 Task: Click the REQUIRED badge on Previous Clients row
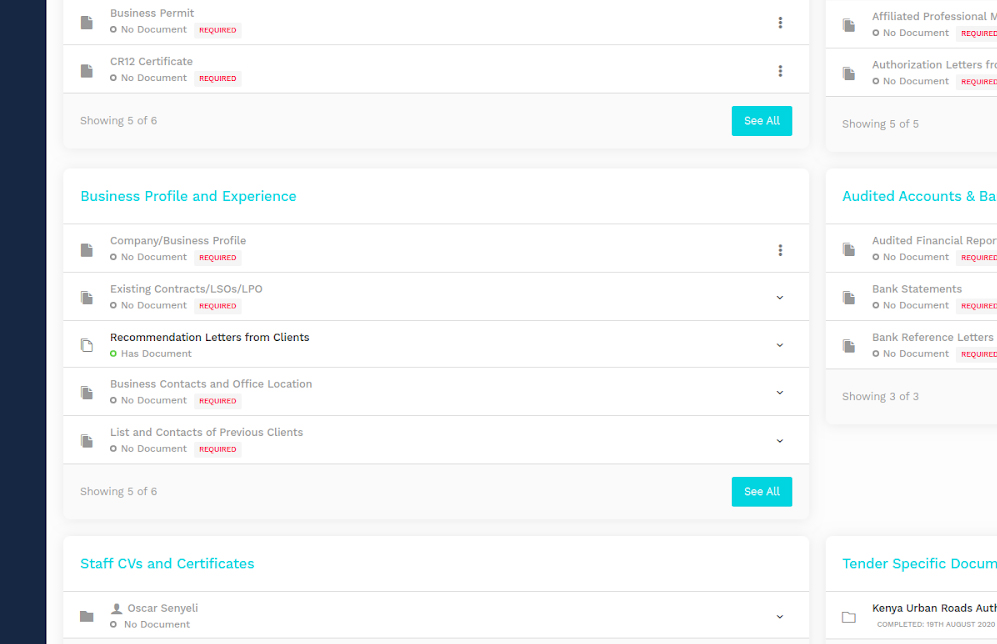[217, 449]
